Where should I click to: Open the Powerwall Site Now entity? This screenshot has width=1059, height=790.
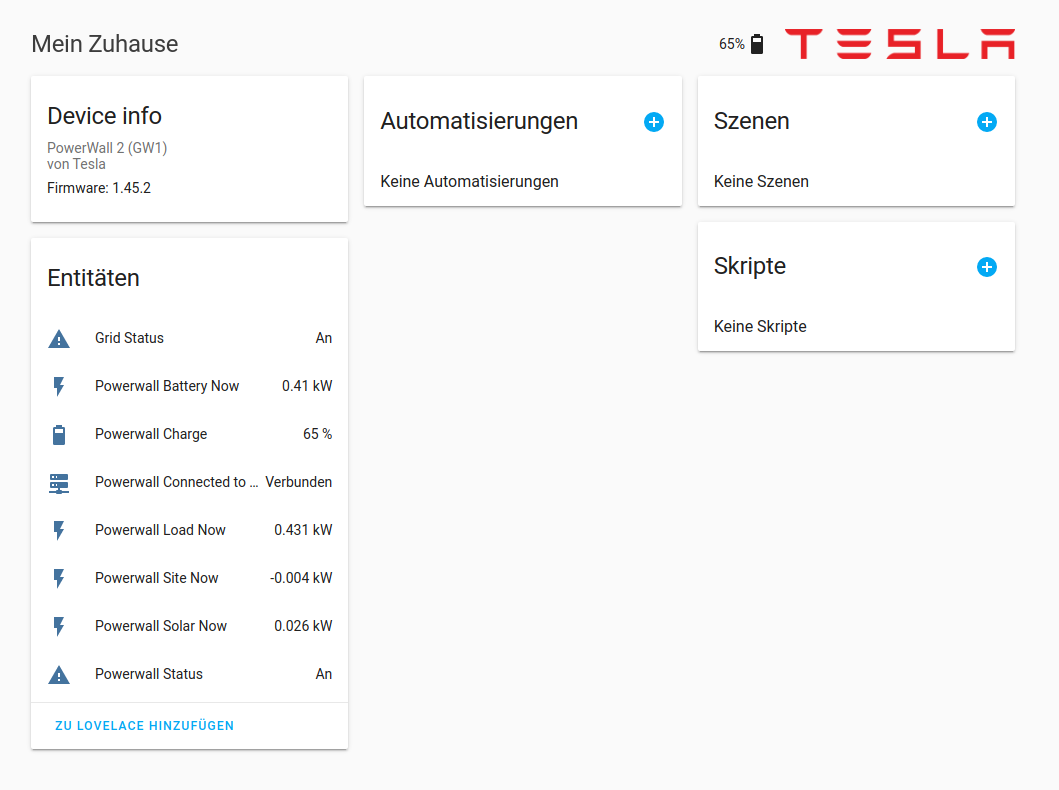click(x=190, y=578)
